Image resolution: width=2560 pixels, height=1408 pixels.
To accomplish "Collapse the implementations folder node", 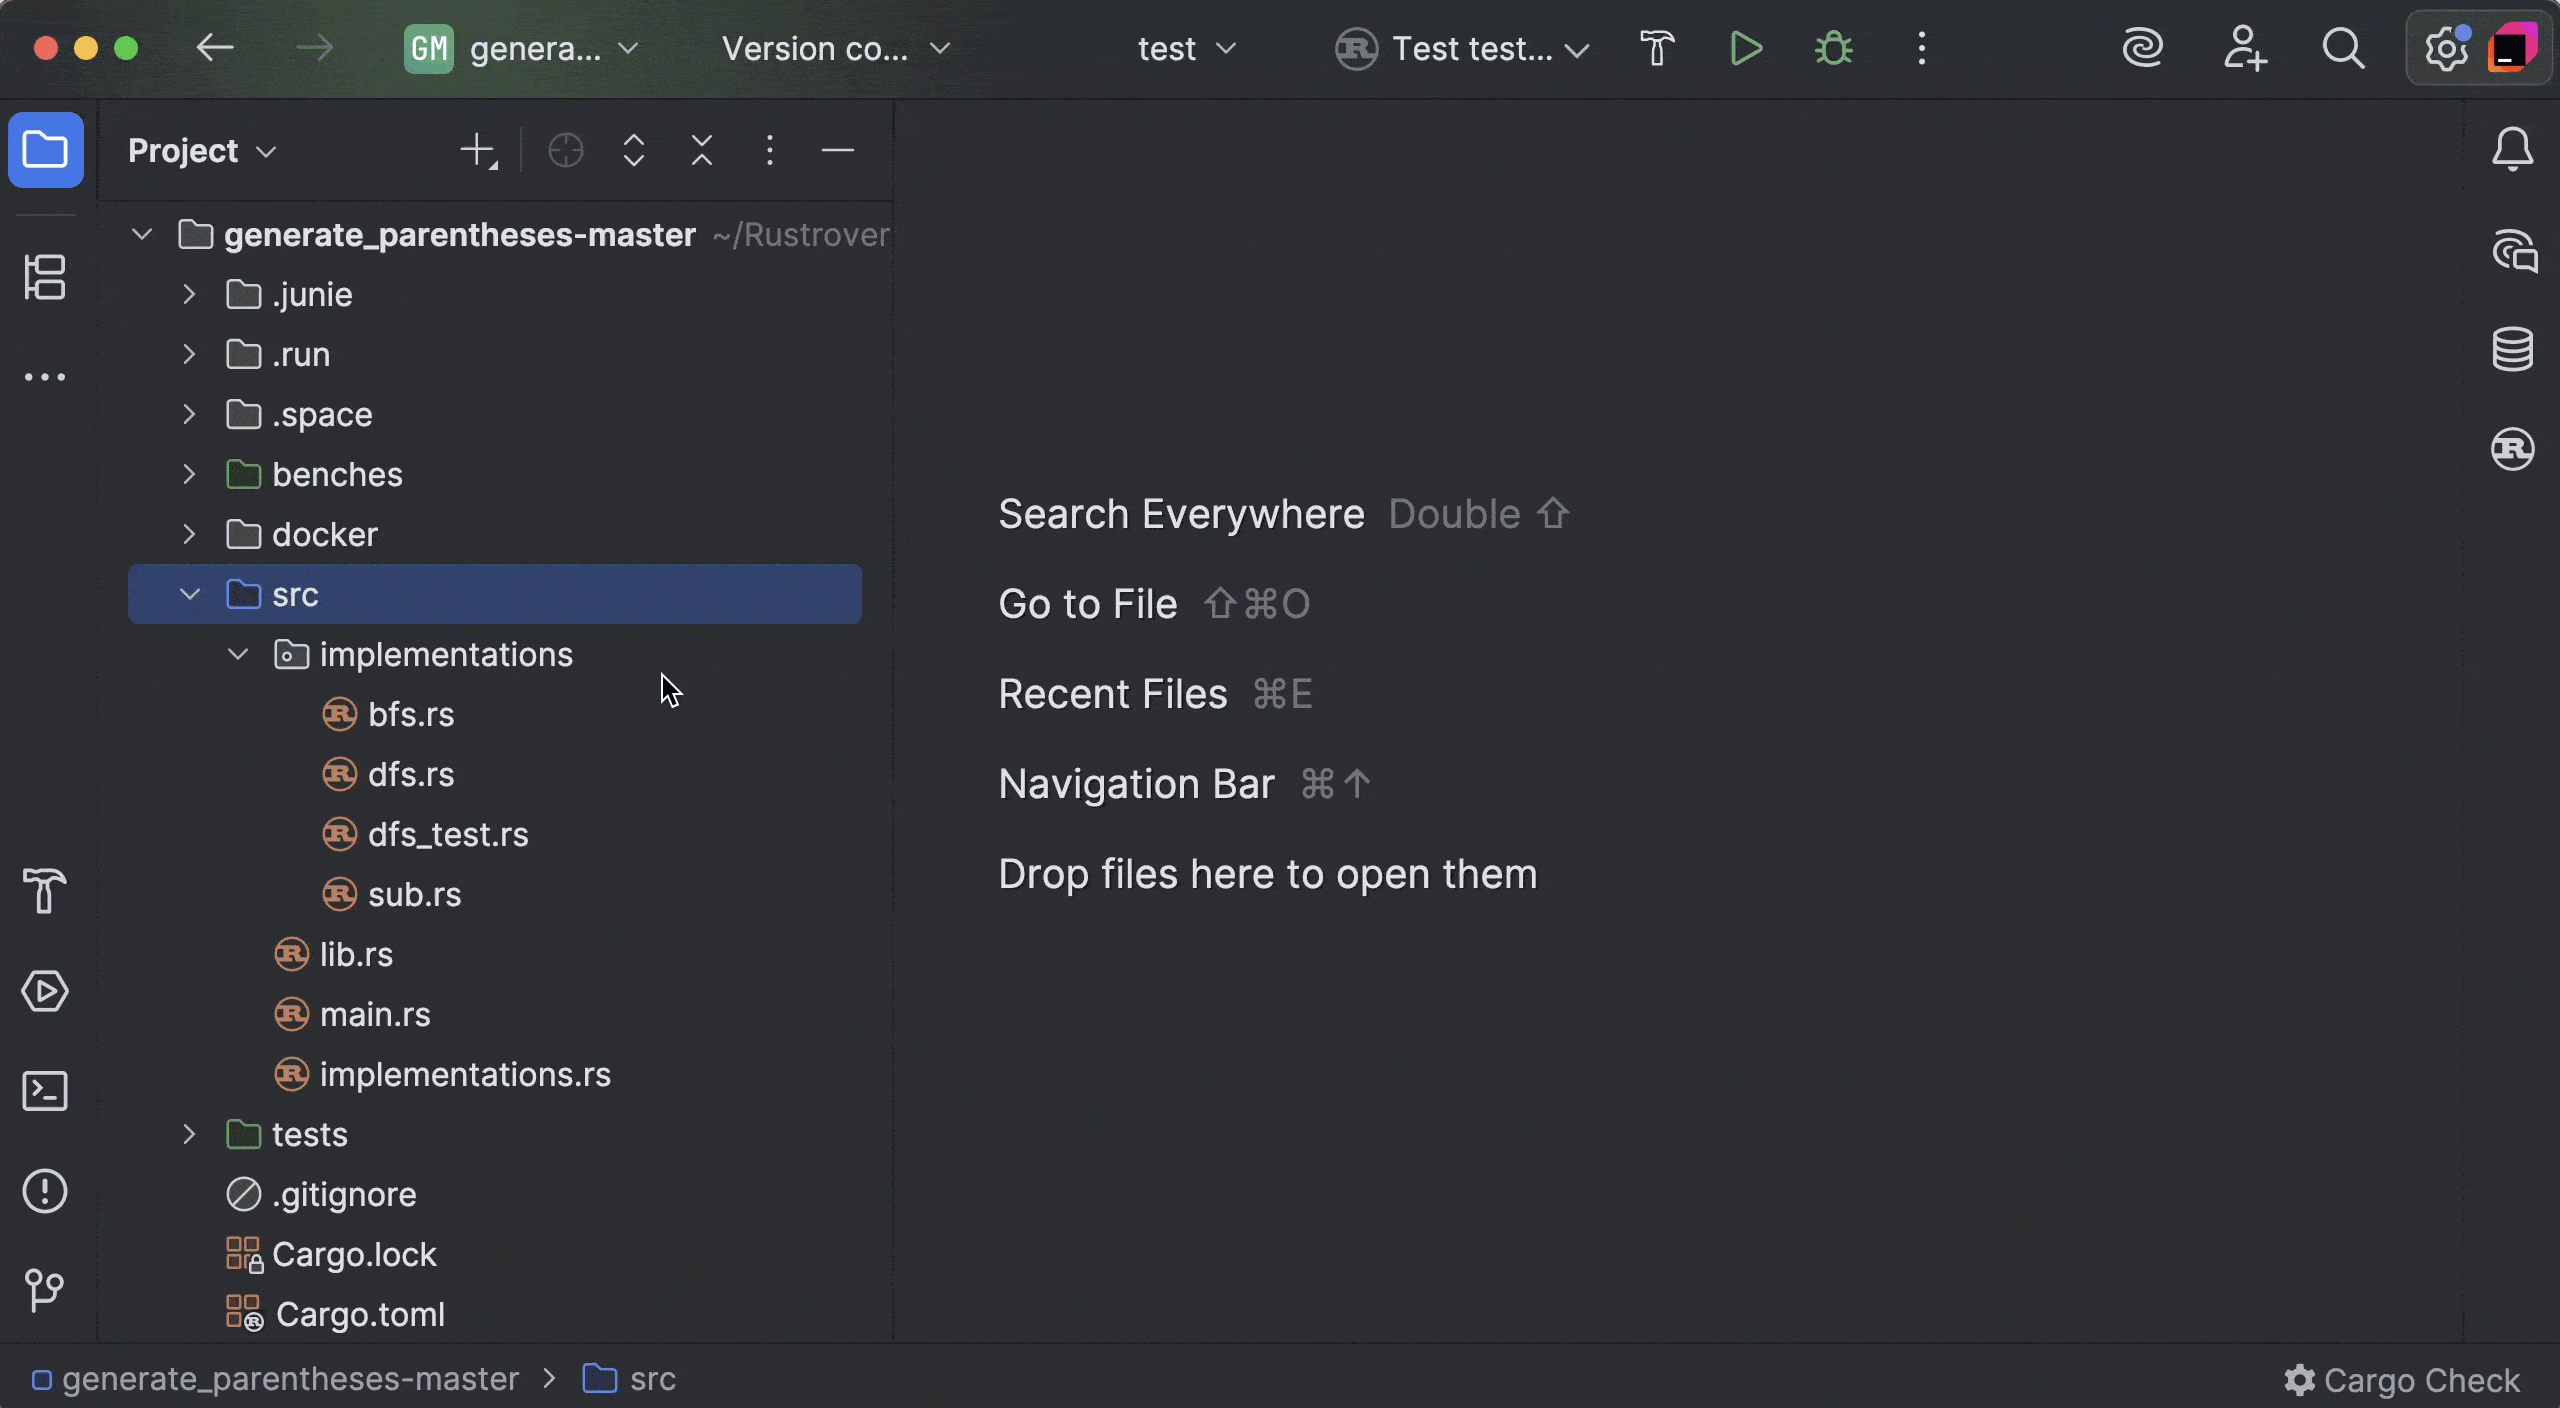I will pyautogui.click(x=238, y=655).
